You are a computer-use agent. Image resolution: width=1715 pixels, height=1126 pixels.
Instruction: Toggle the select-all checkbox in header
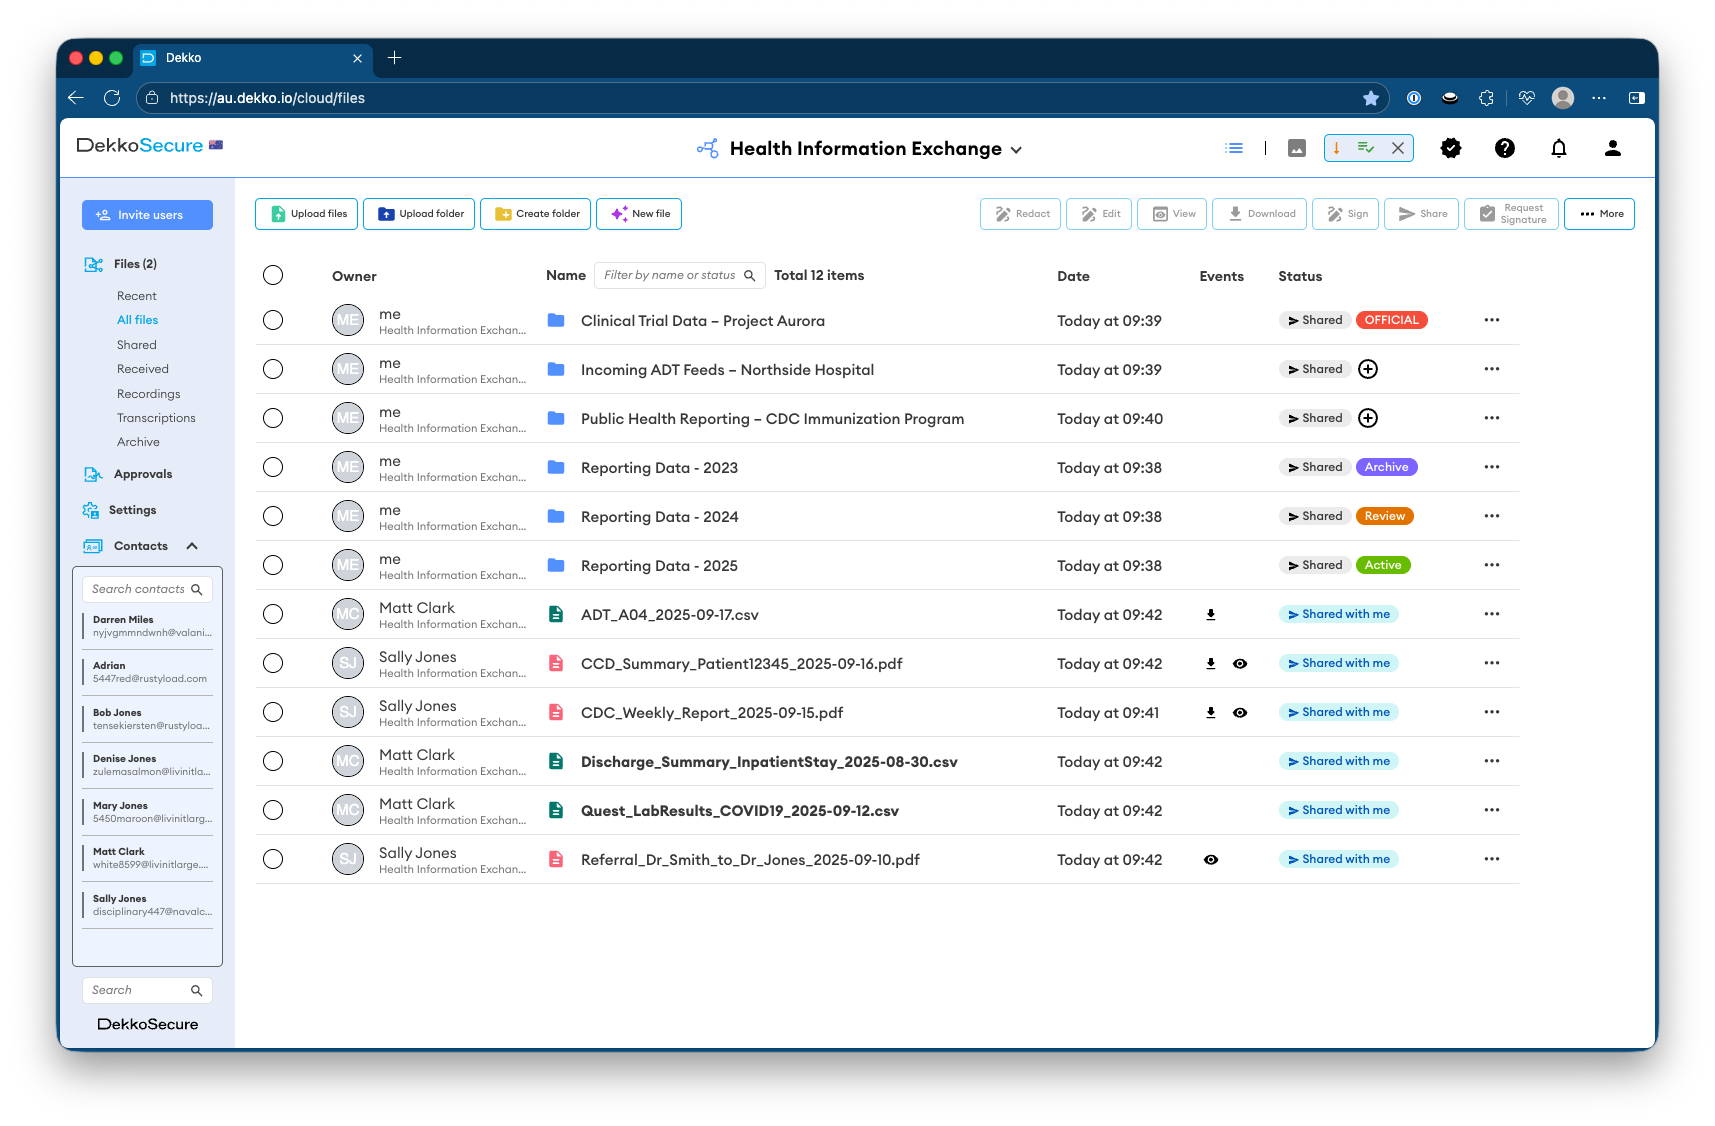[273, 275]
